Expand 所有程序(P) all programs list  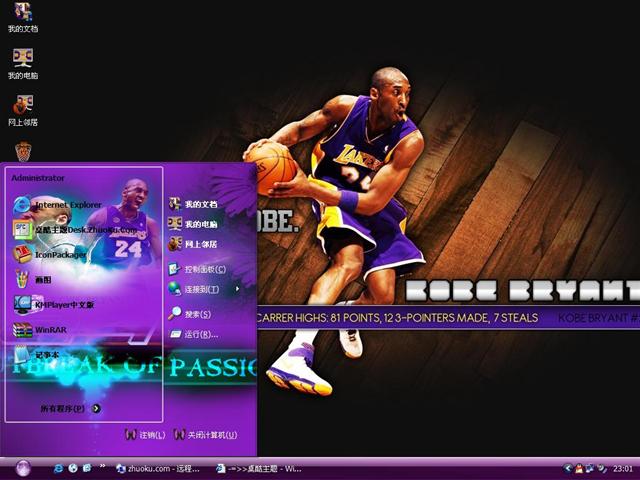click(70, 408)
